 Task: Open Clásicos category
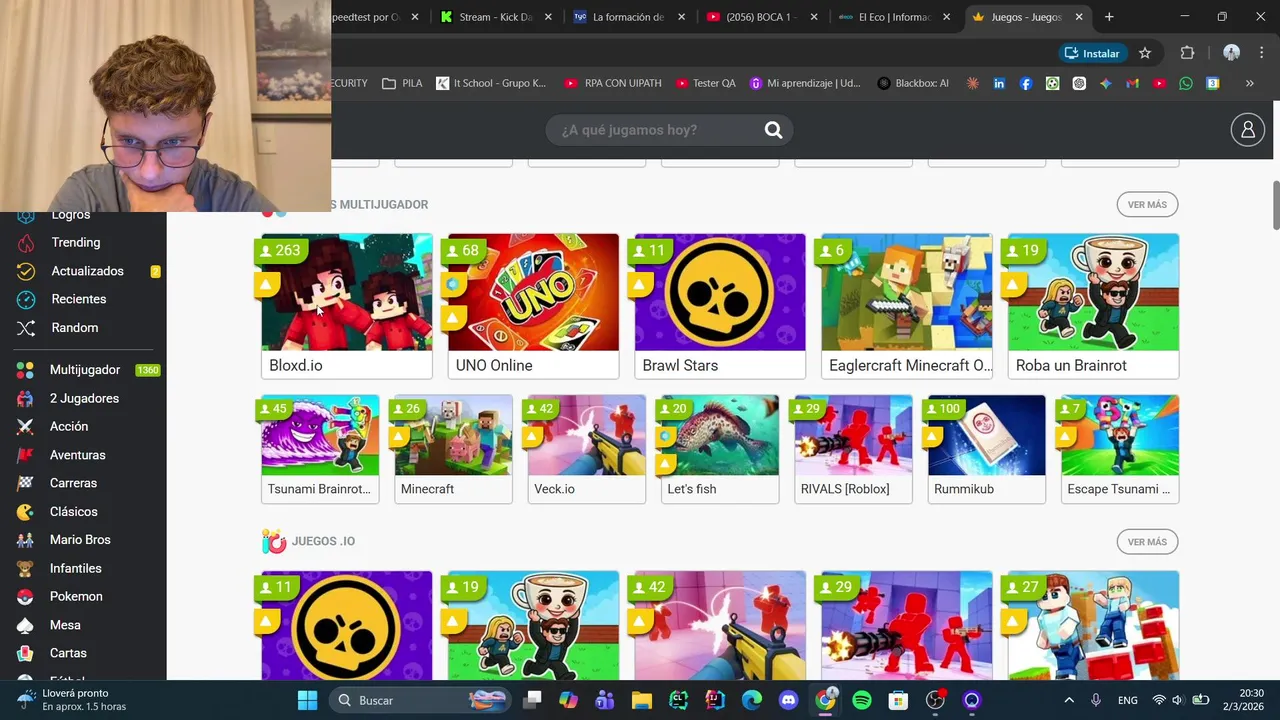point(74,512)
